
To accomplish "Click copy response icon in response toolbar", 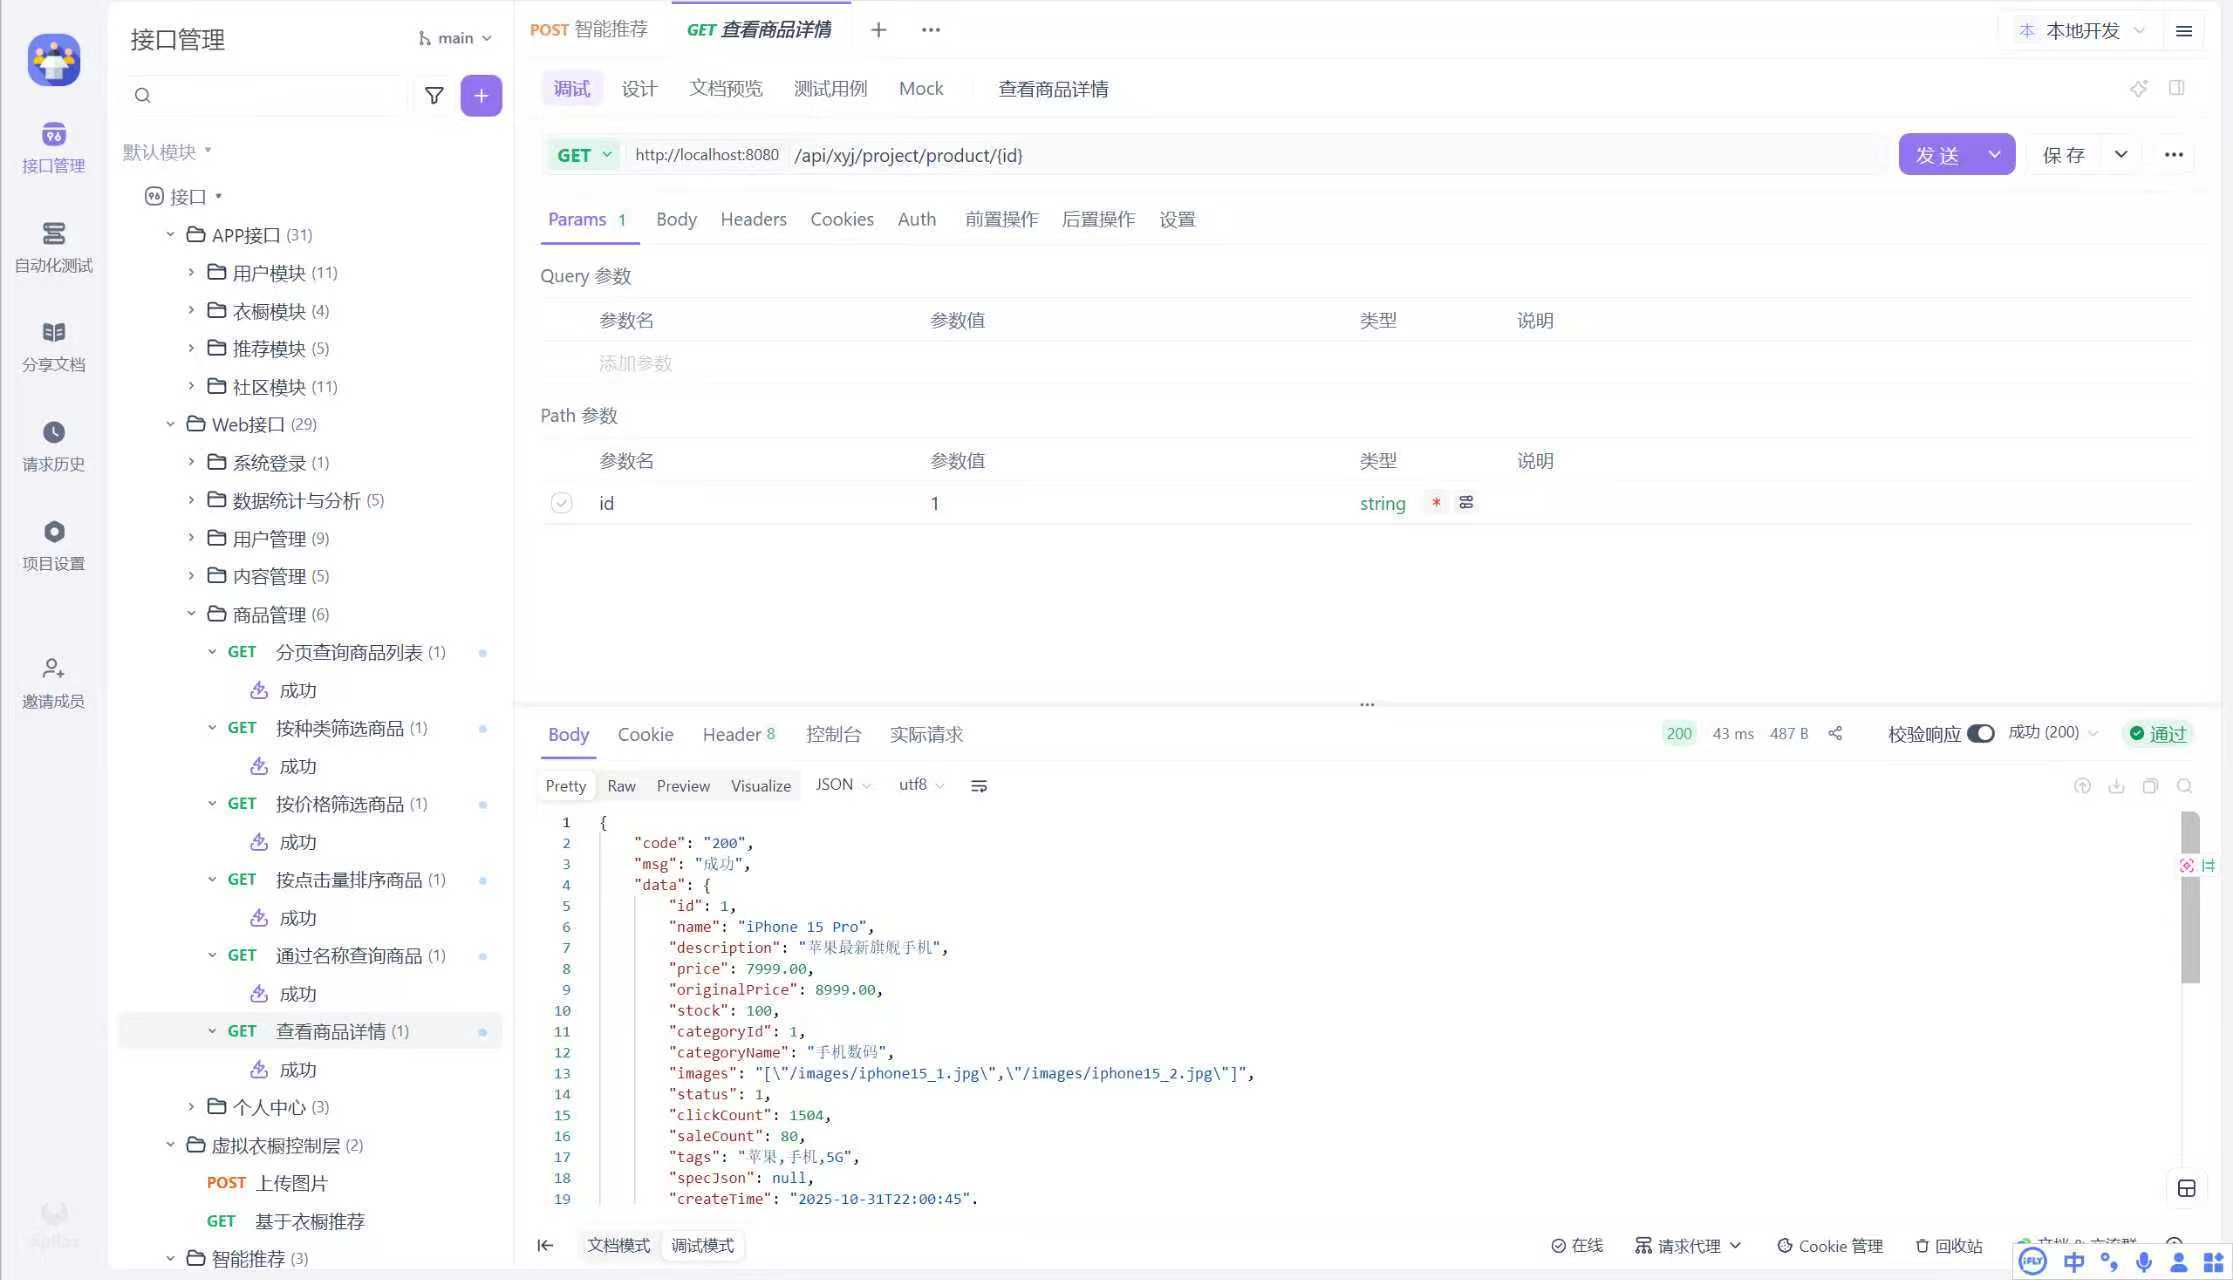I will (2150, 786).
